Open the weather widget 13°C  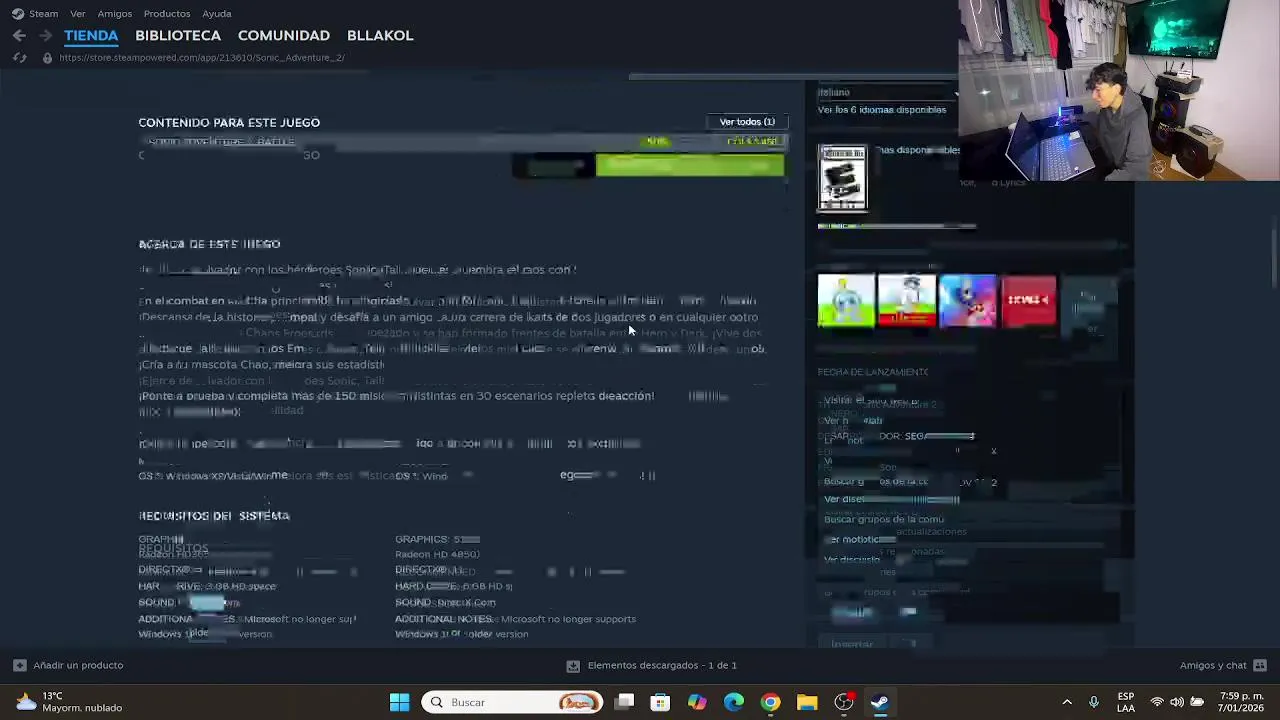tap(68, 702)
